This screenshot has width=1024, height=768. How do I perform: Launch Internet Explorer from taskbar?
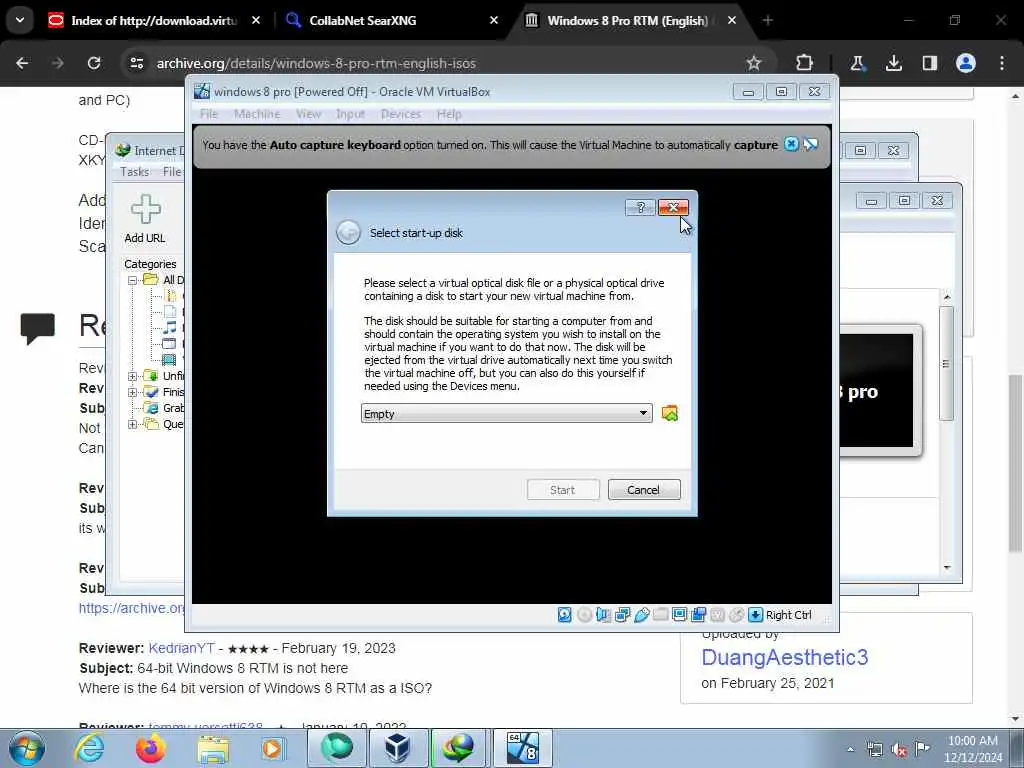89,748
